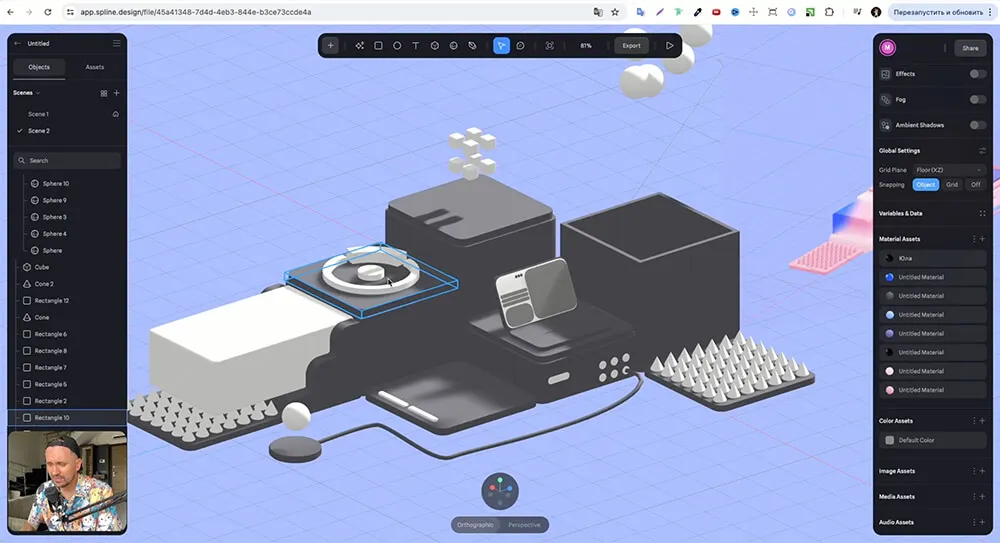Image resolution: width=1000 pixels, height=543 pixels.
Task: Open the 81% zoom level dropdown
Action: coord(585,46)
